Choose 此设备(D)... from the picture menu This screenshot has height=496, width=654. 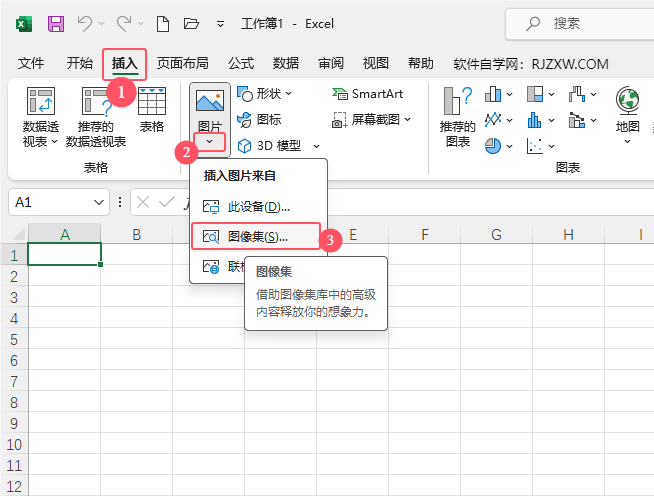(259, 206)
